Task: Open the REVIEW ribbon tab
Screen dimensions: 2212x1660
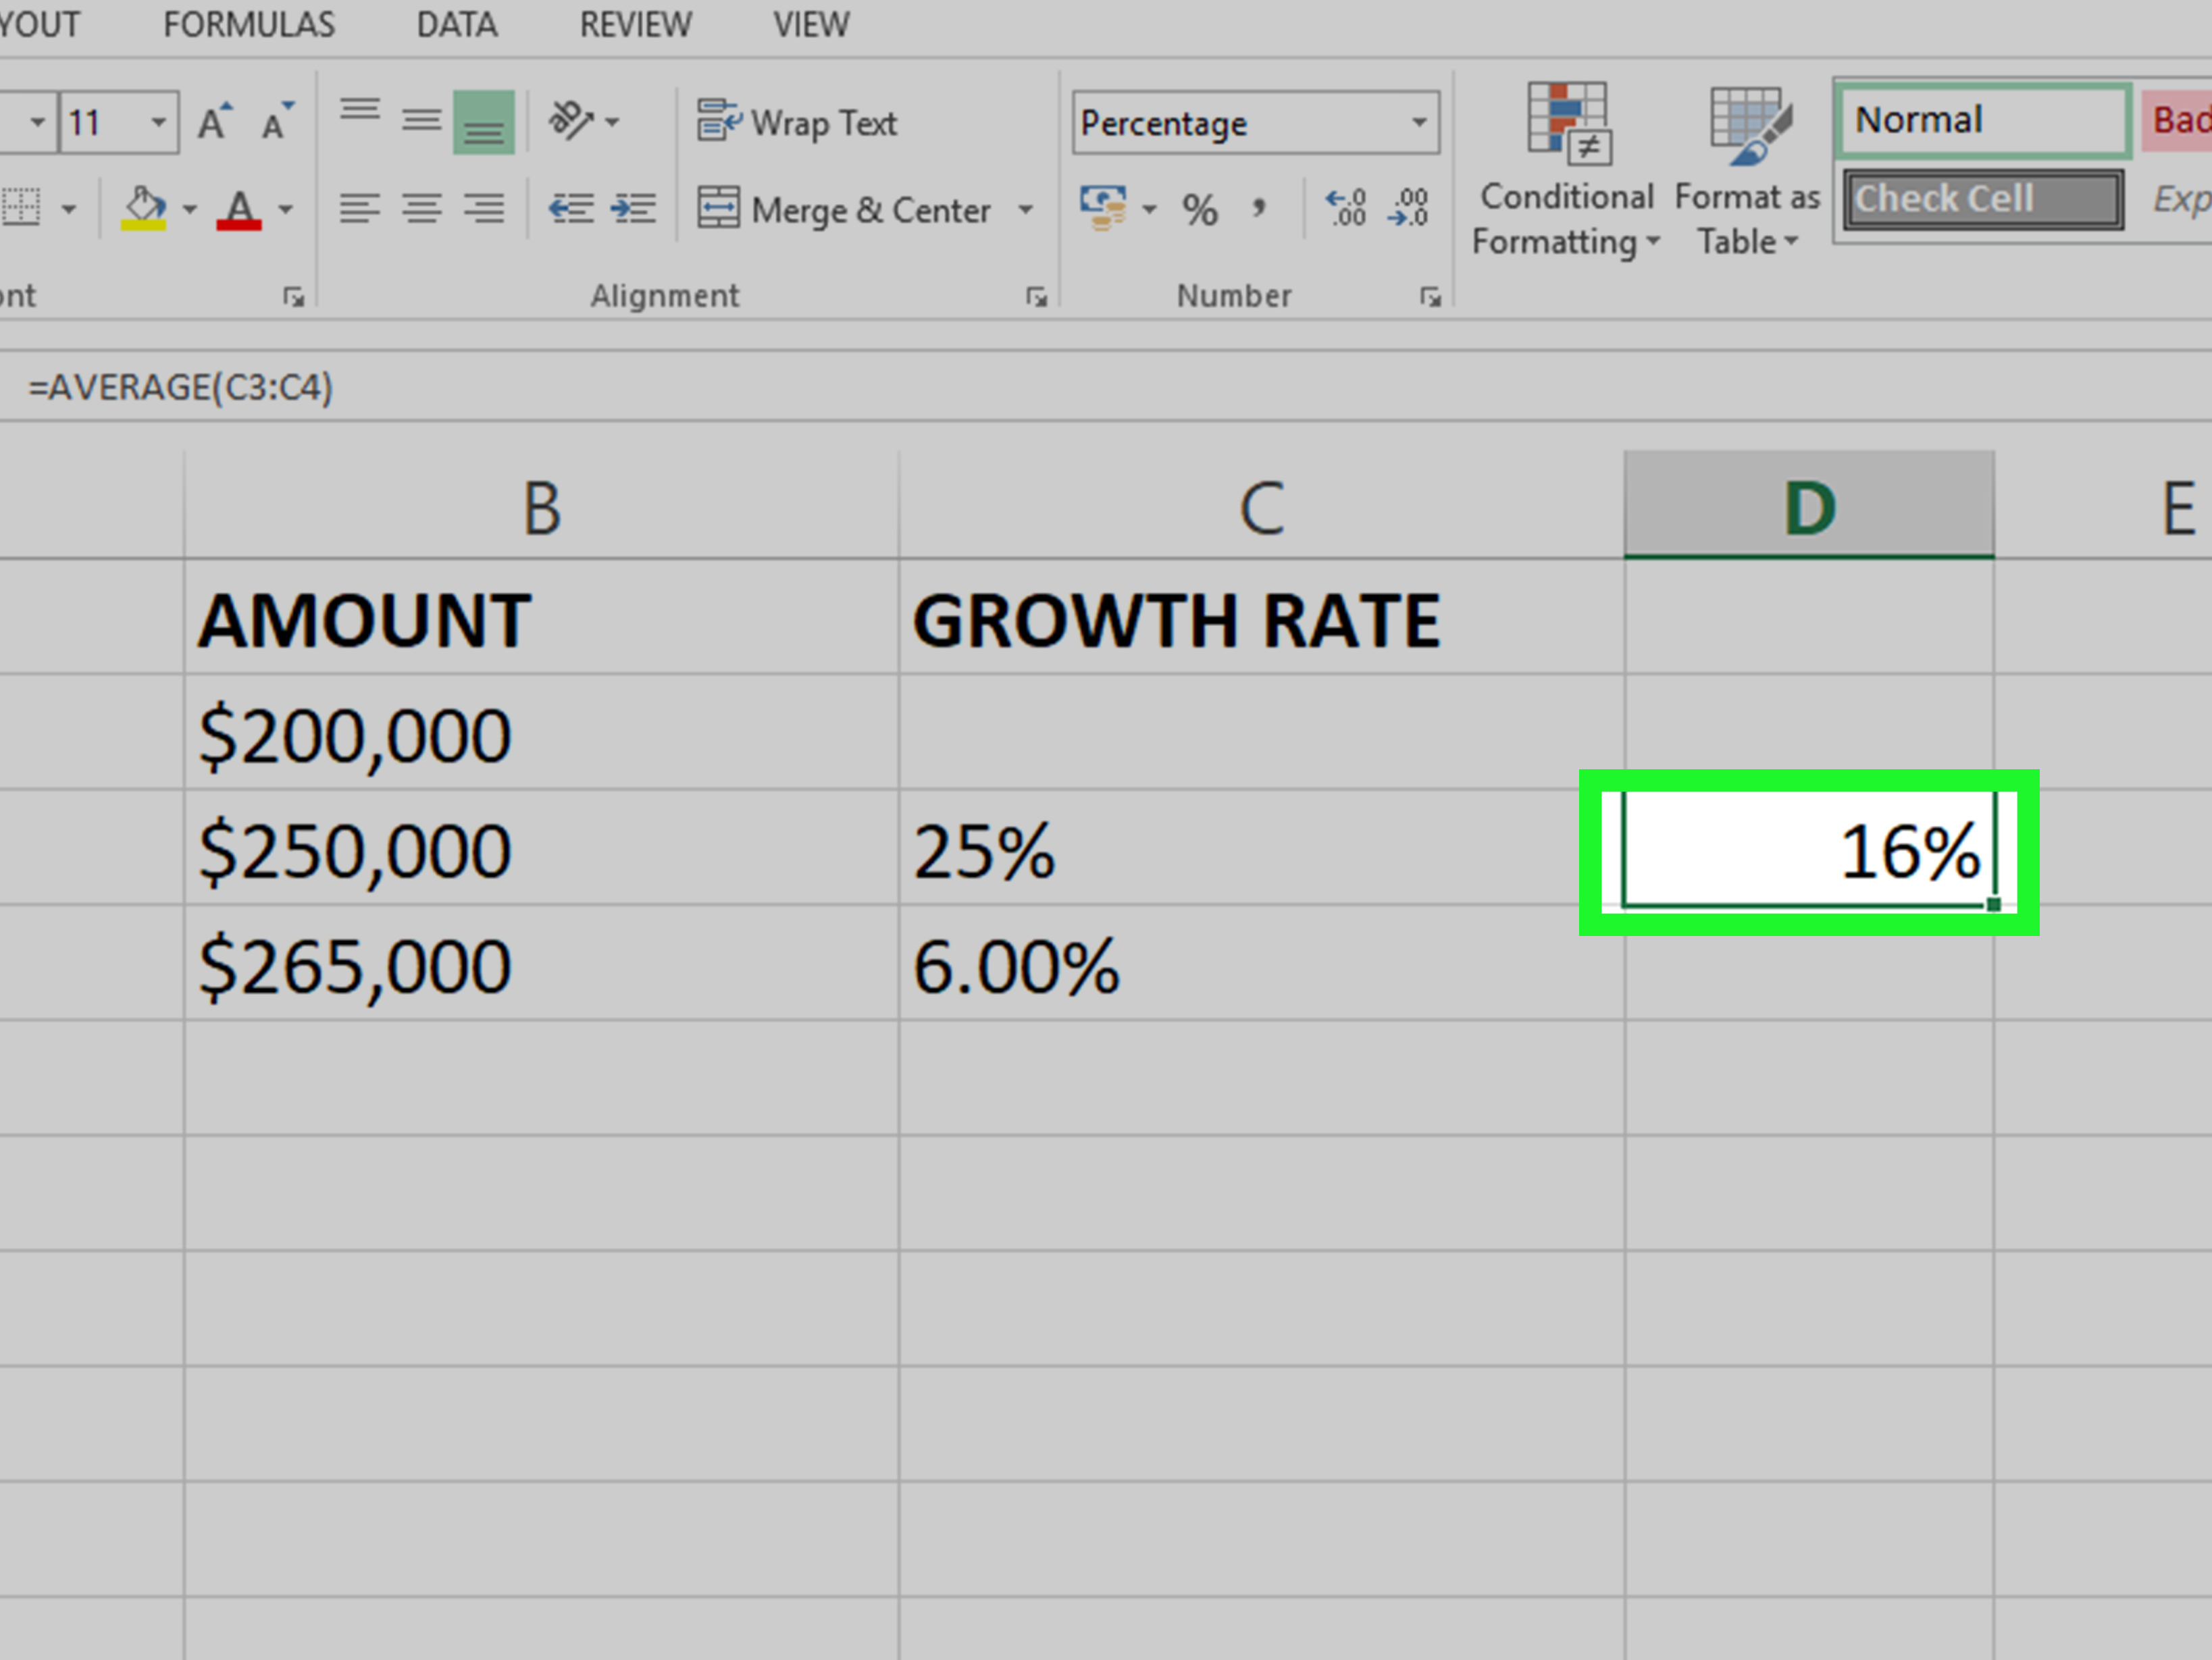Action: 635,24
